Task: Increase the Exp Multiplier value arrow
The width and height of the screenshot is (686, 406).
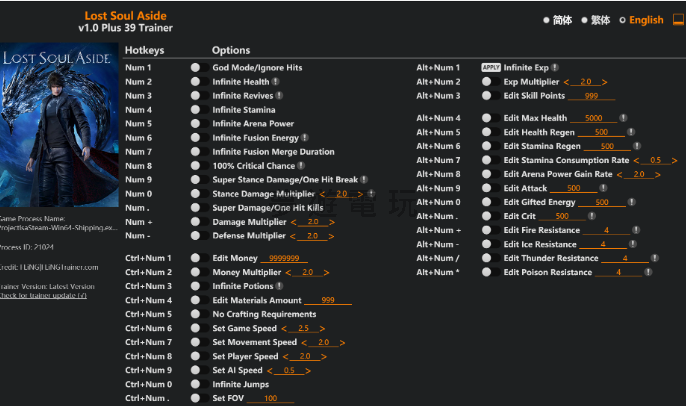Action: tap(605, 82)
